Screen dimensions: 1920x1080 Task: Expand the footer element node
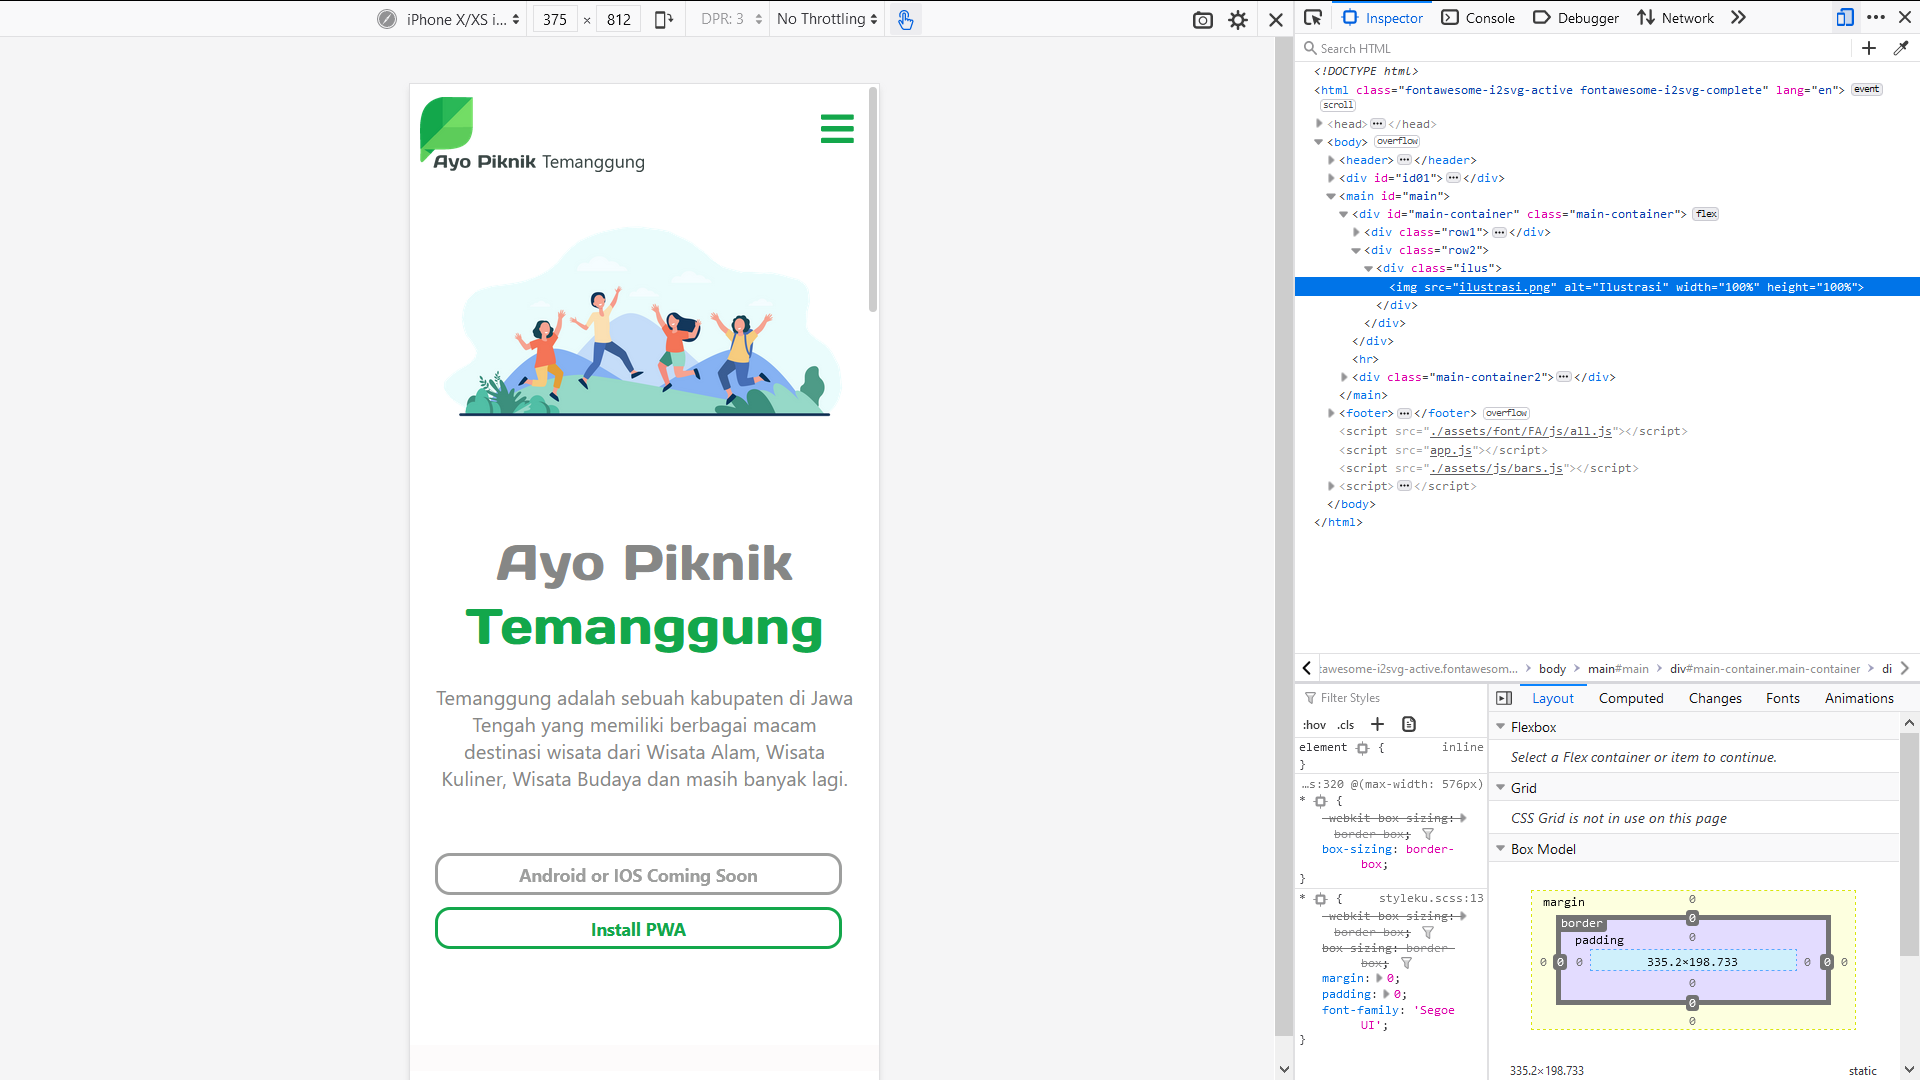1331,413
